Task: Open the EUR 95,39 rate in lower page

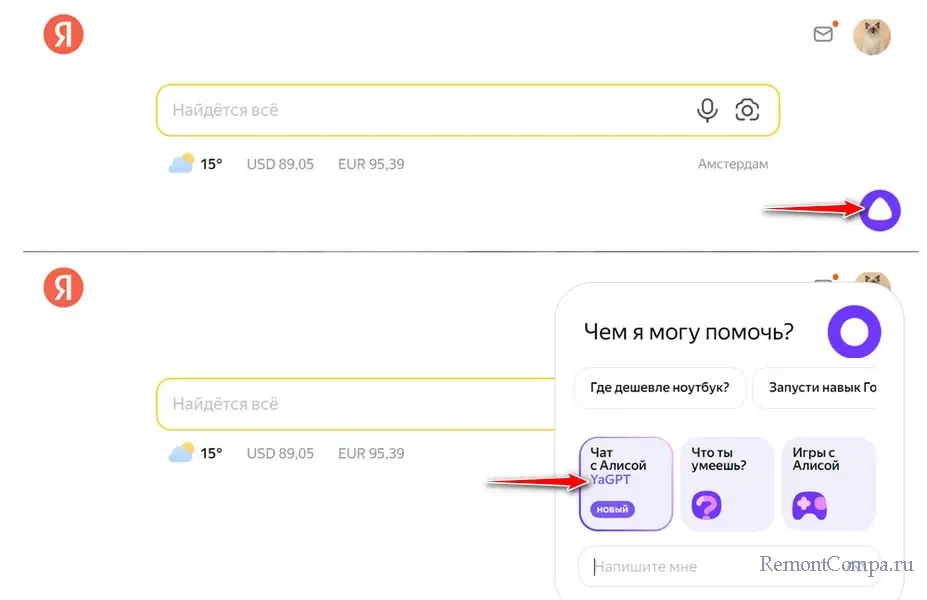Action: pos(371,453)
